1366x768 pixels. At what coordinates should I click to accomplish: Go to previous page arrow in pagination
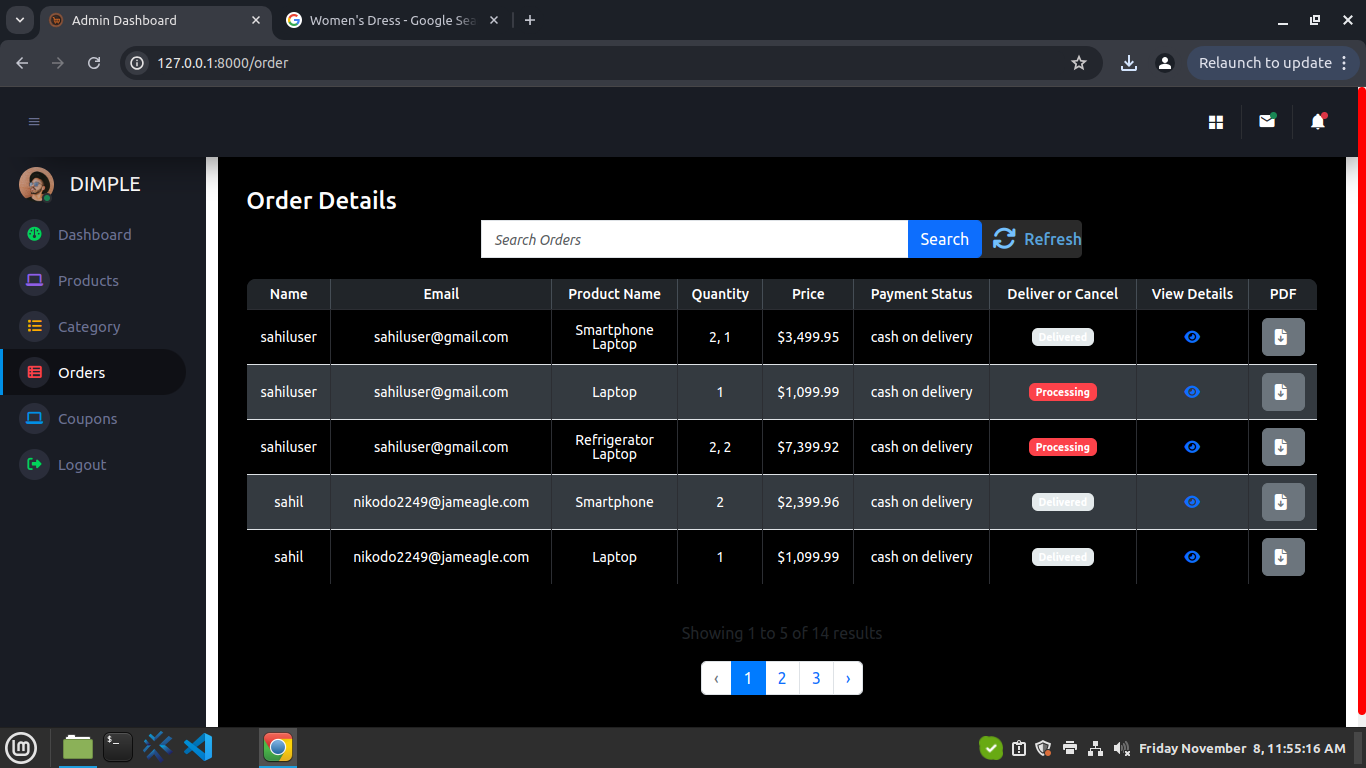pyautogui.click(x=716, y=678)
